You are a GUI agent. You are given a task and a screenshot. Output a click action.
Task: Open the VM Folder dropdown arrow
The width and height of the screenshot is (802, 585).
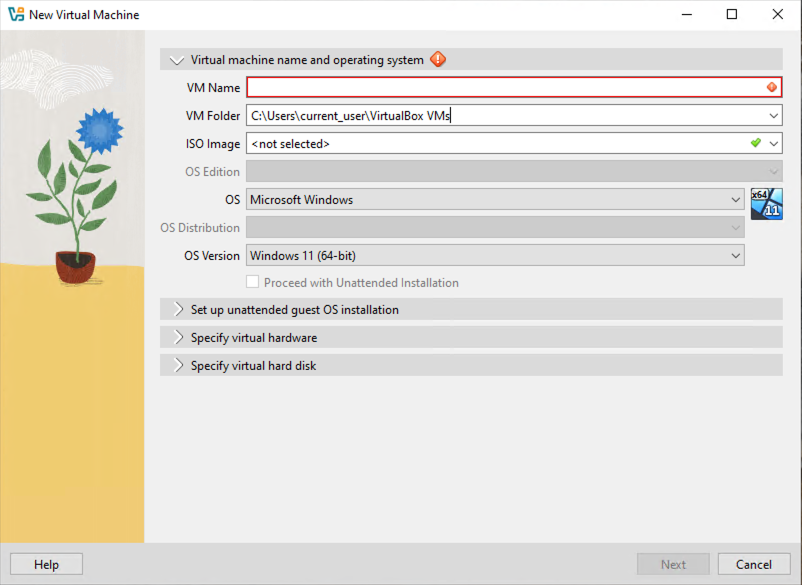[x=774, y=116]
